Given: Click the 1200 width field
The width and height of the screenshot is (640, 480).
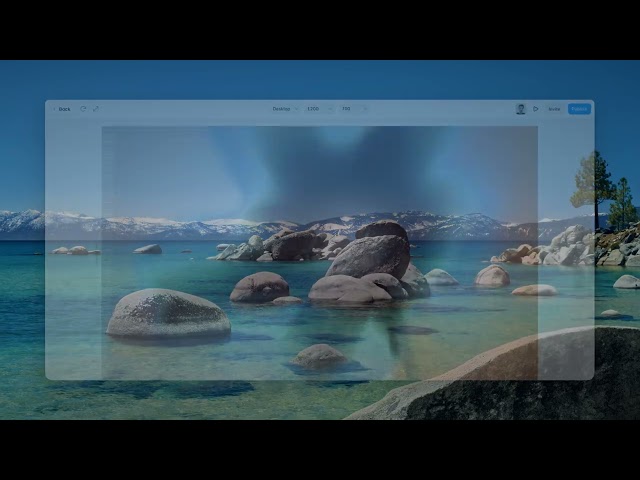Looking at the screenshot, I should coord(318,109).
